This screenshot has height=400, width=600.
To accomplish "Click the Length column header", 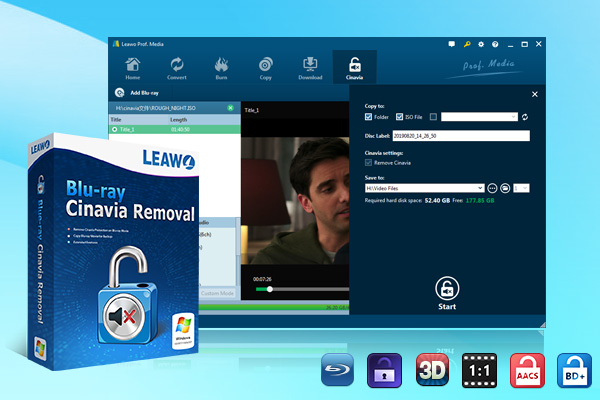I will [178, 120].
